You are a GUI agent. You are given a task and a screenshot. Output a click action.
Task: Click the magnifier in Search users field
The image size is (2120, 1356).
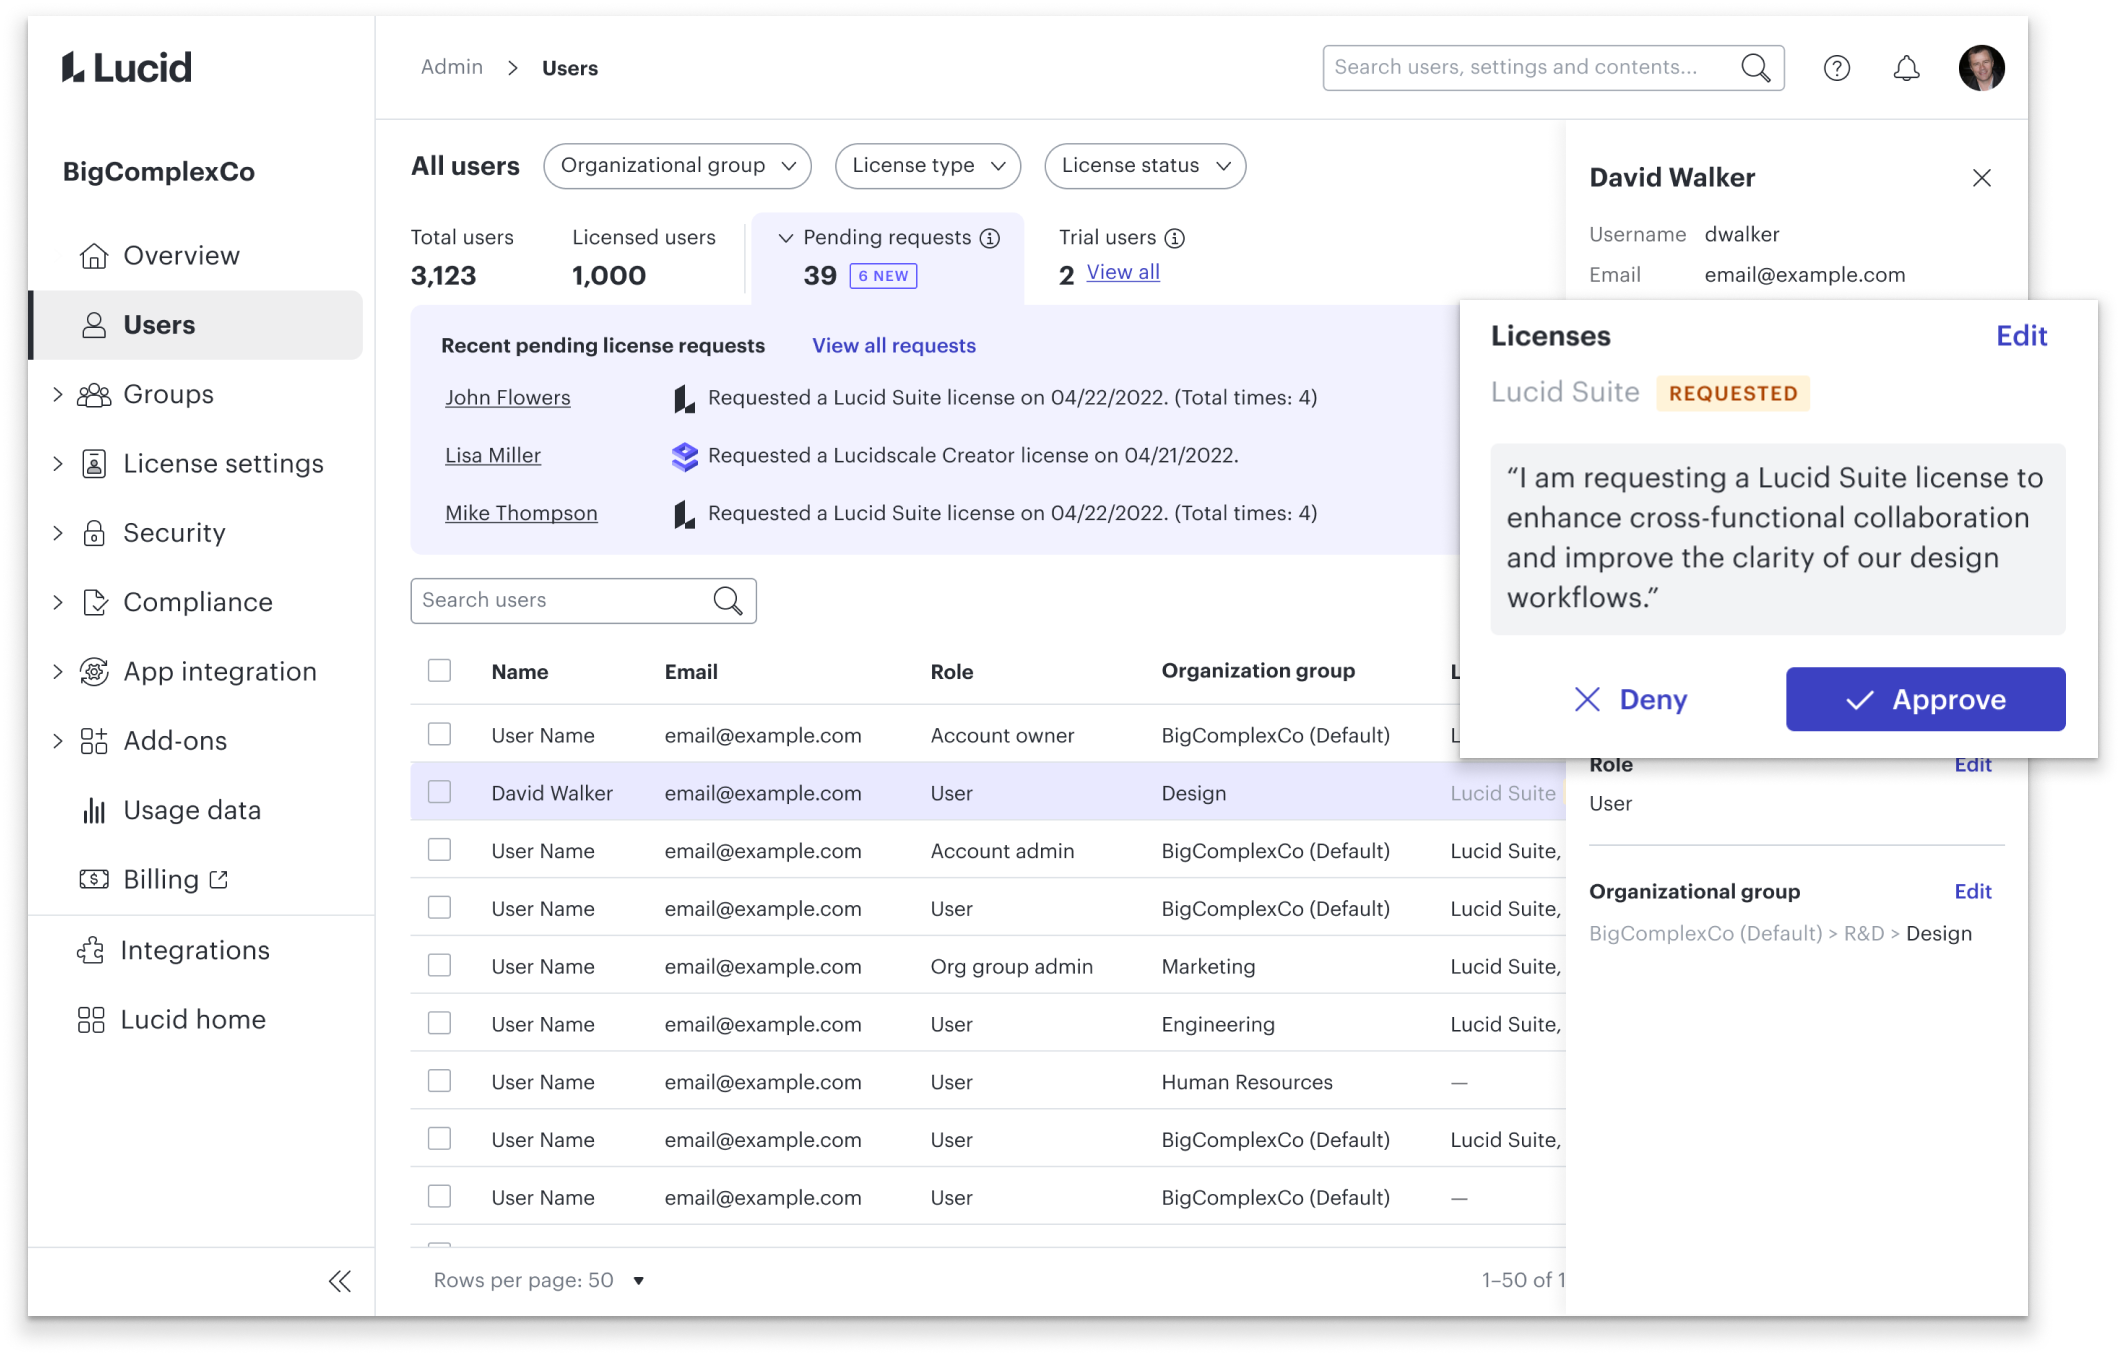click(728, 601)
